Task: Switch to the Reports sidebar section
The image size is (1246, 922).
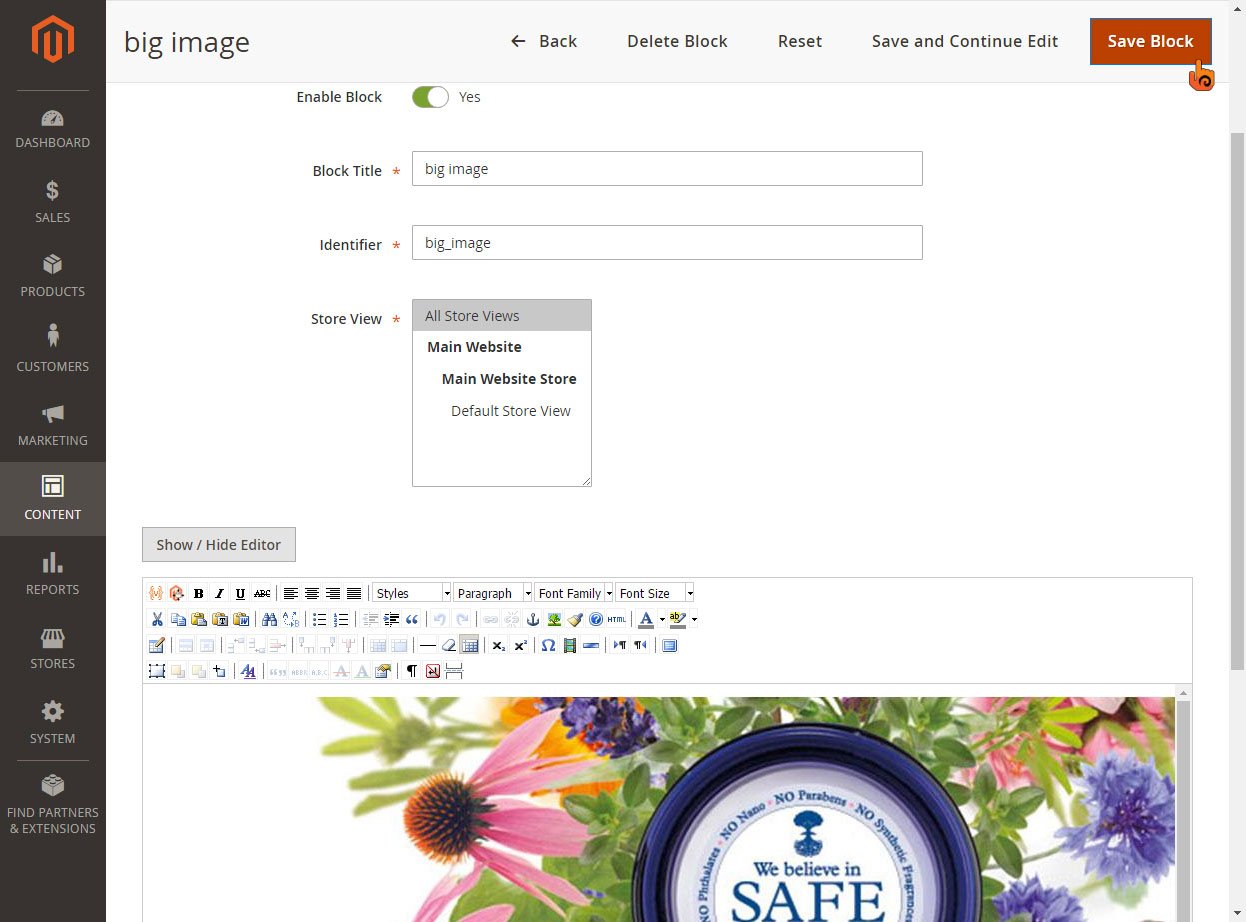Action: click(x=52, y=574)
